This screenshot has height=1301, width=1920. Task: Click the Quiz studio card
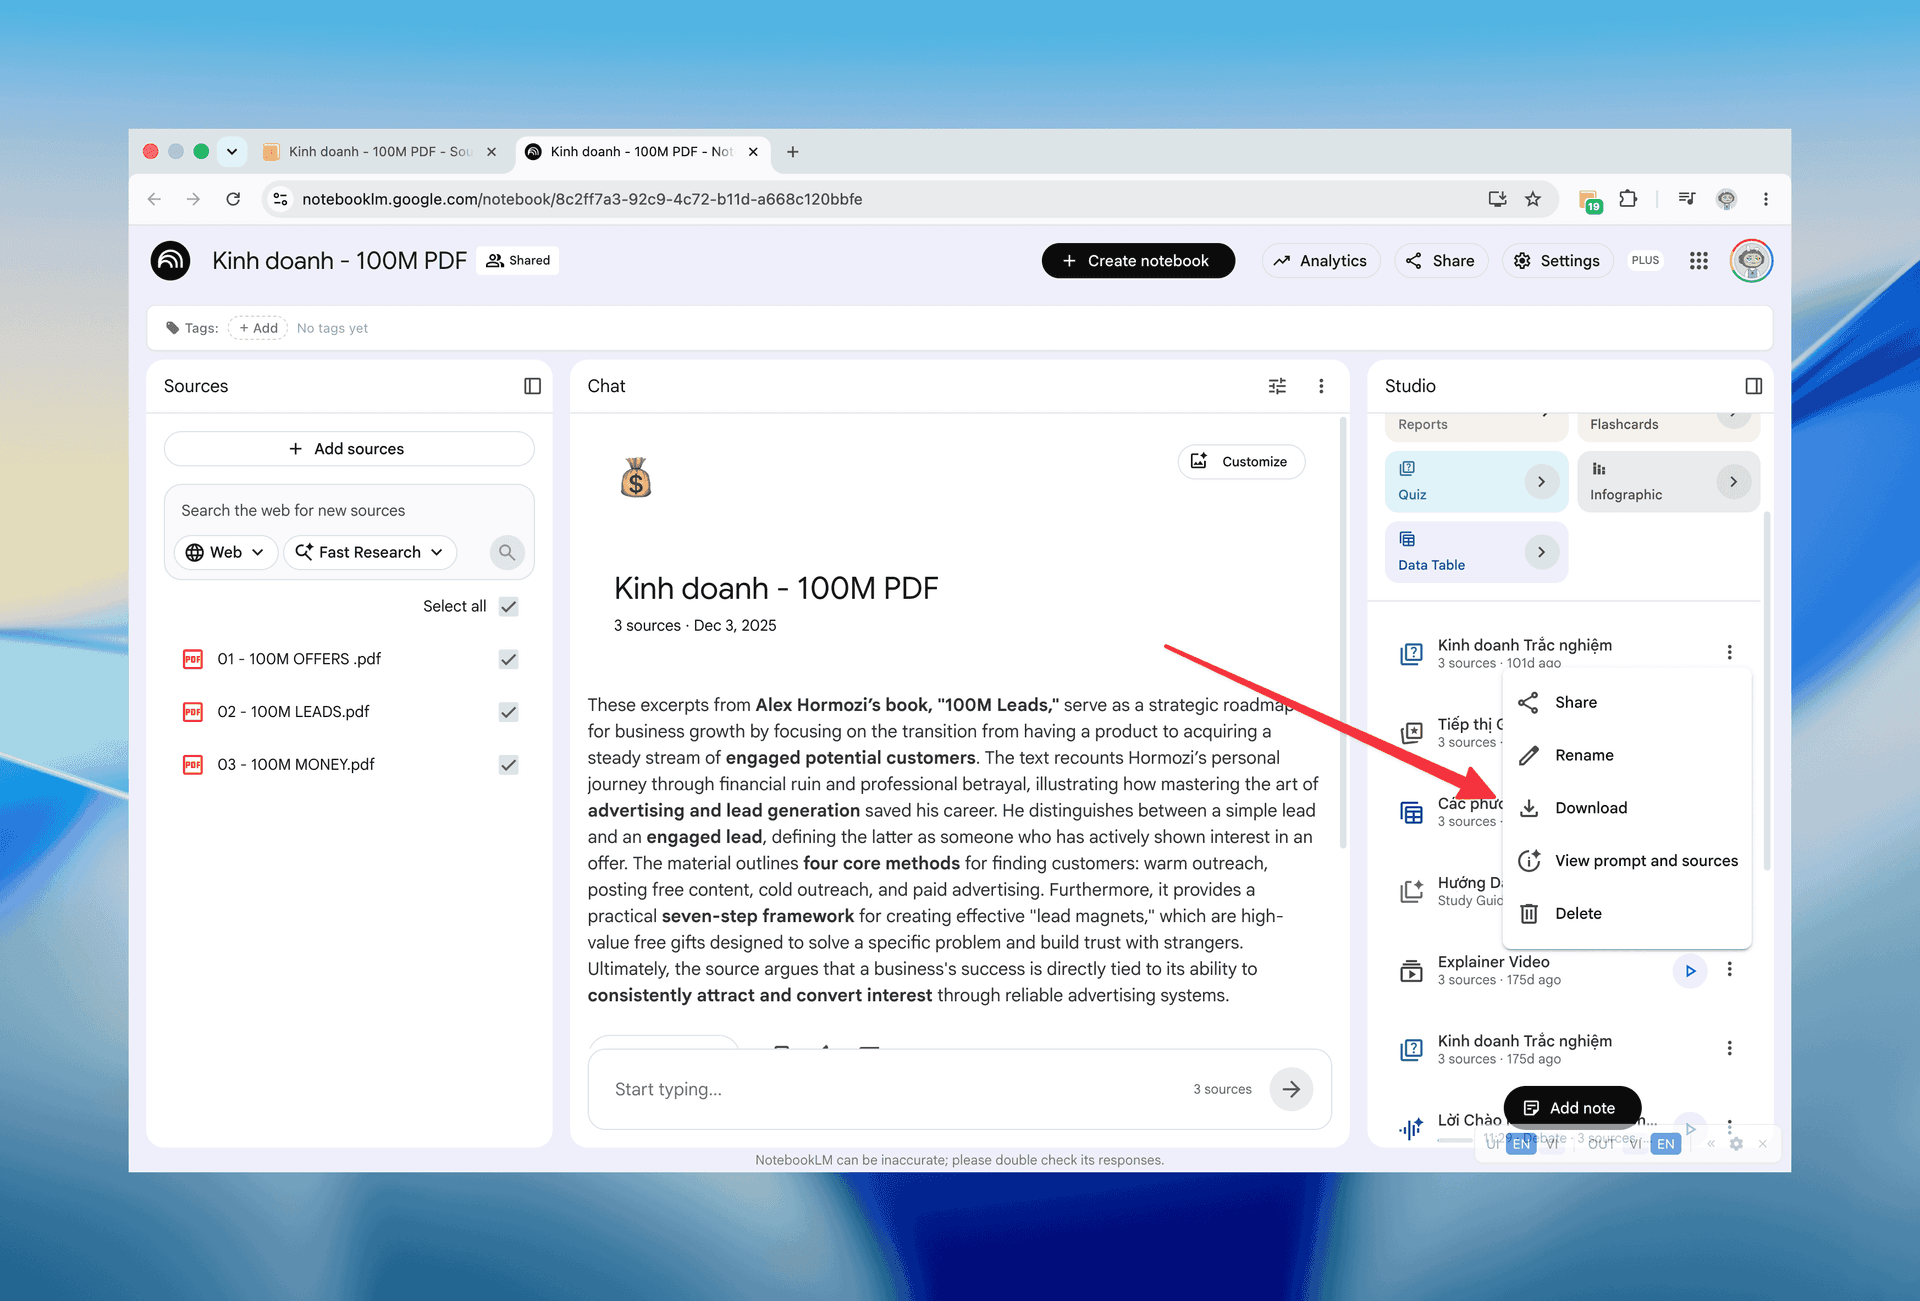point(1476,482)
